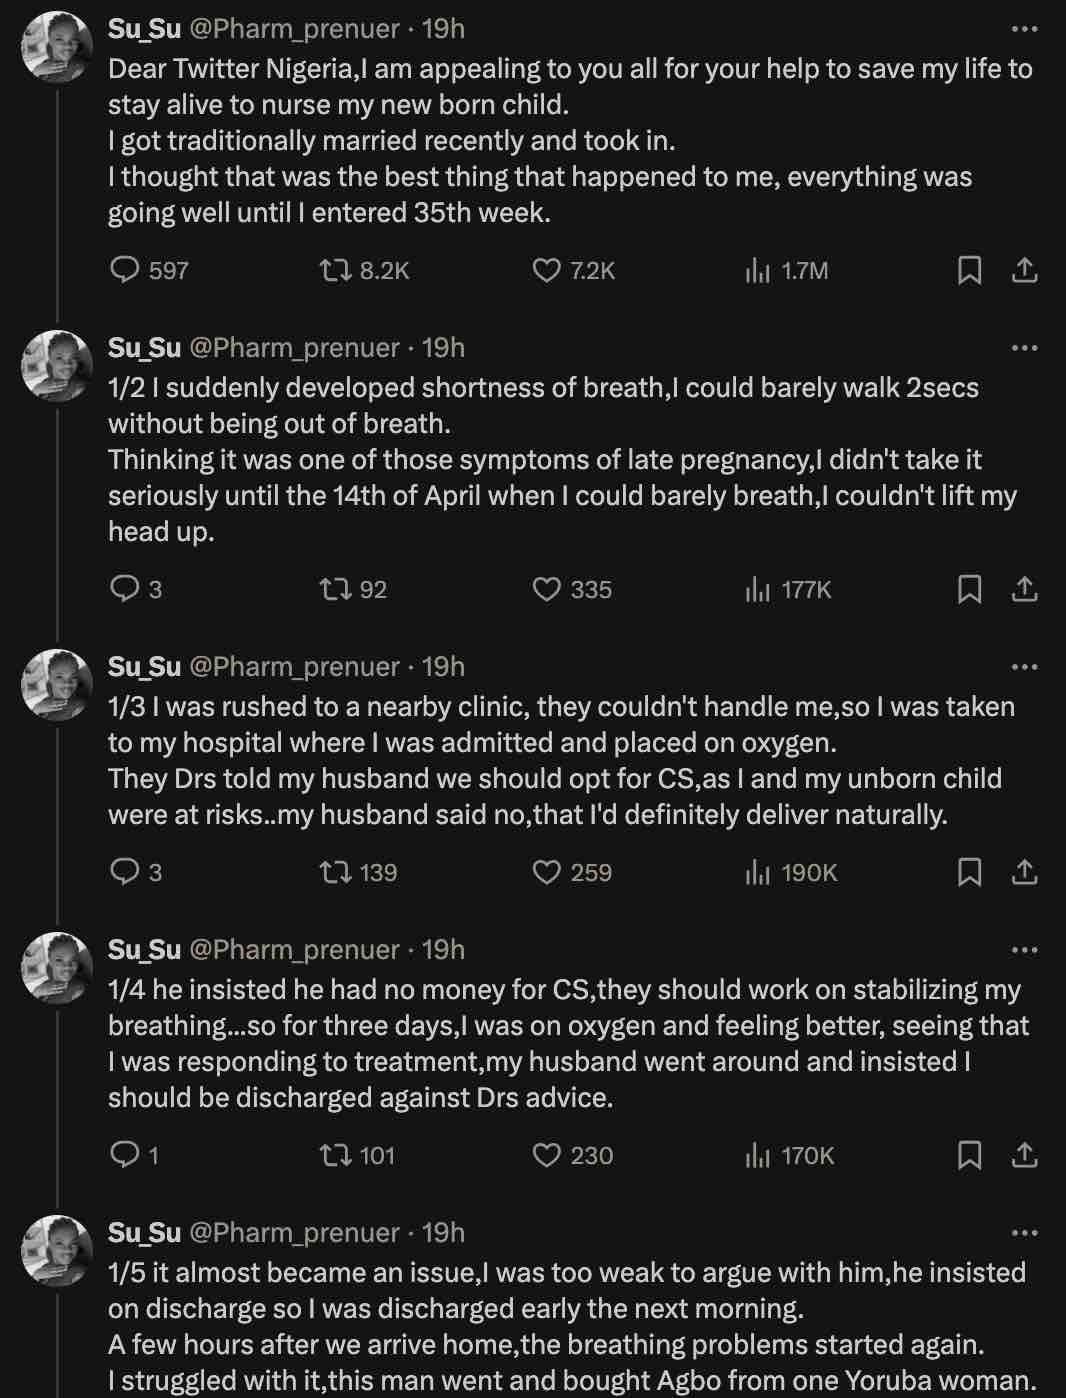This screenshot has width=1066, height=1398.
Task: Repost the tweet with 8.2K reposts
Action: pos(333,270)
